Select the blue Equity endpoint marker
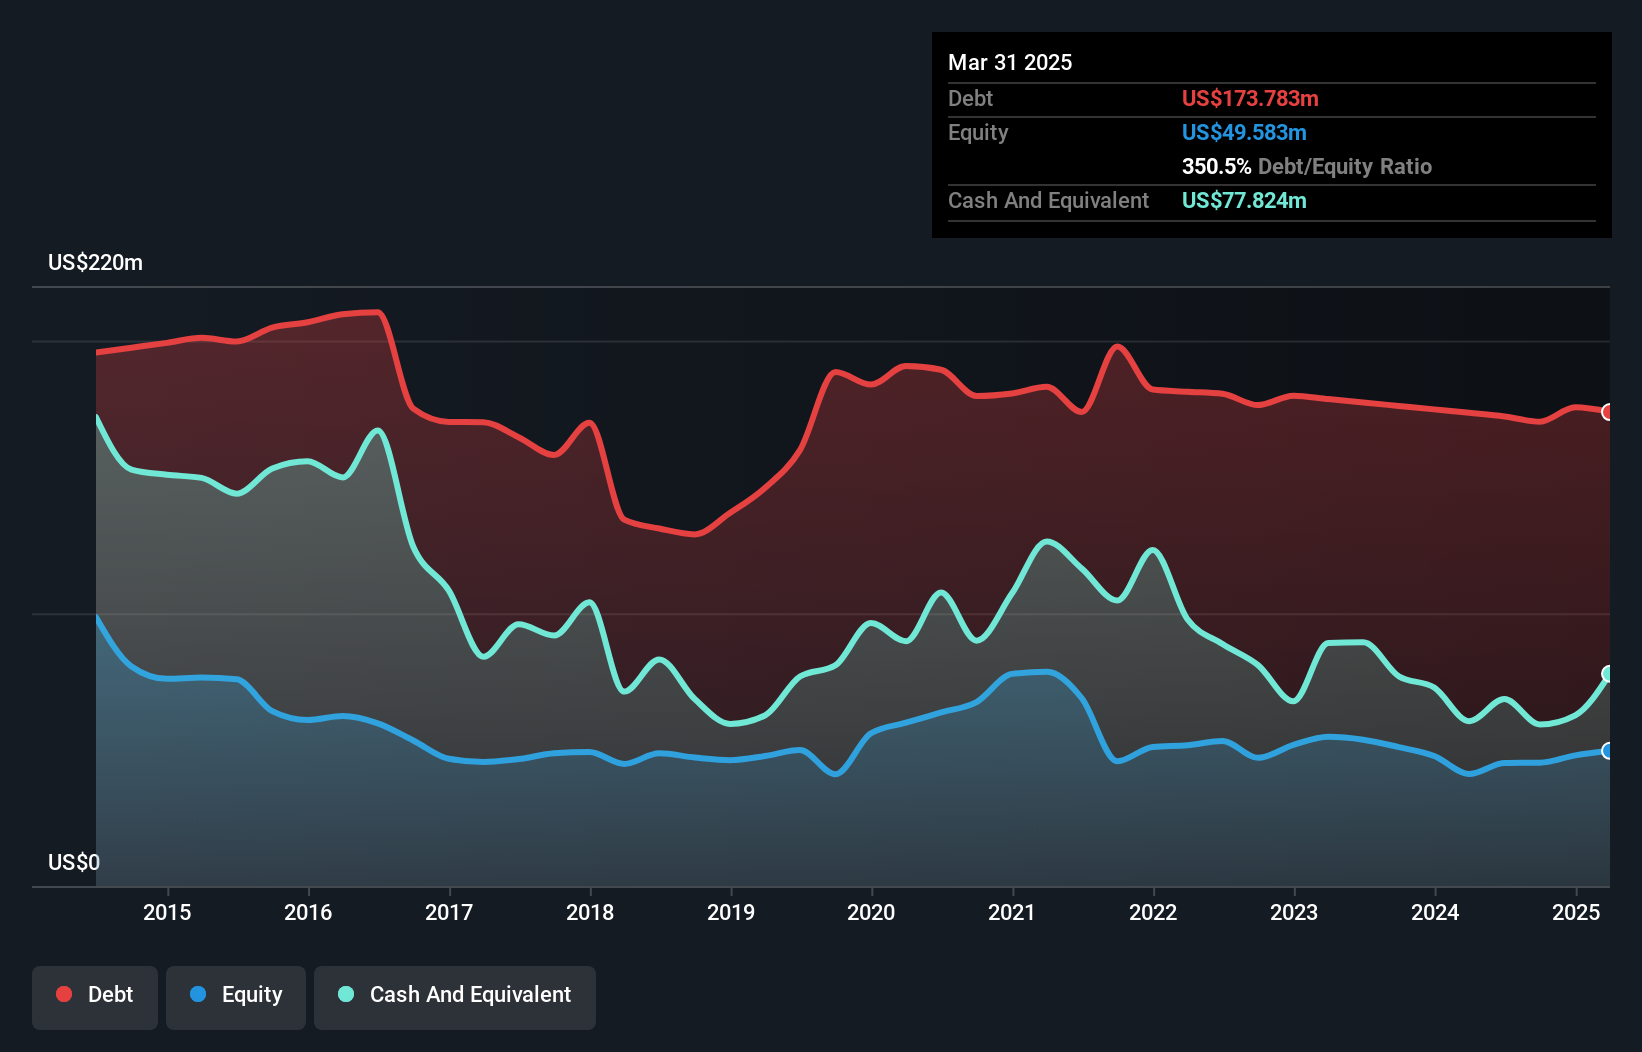 pyautogui.click(x=1608, y=751)
